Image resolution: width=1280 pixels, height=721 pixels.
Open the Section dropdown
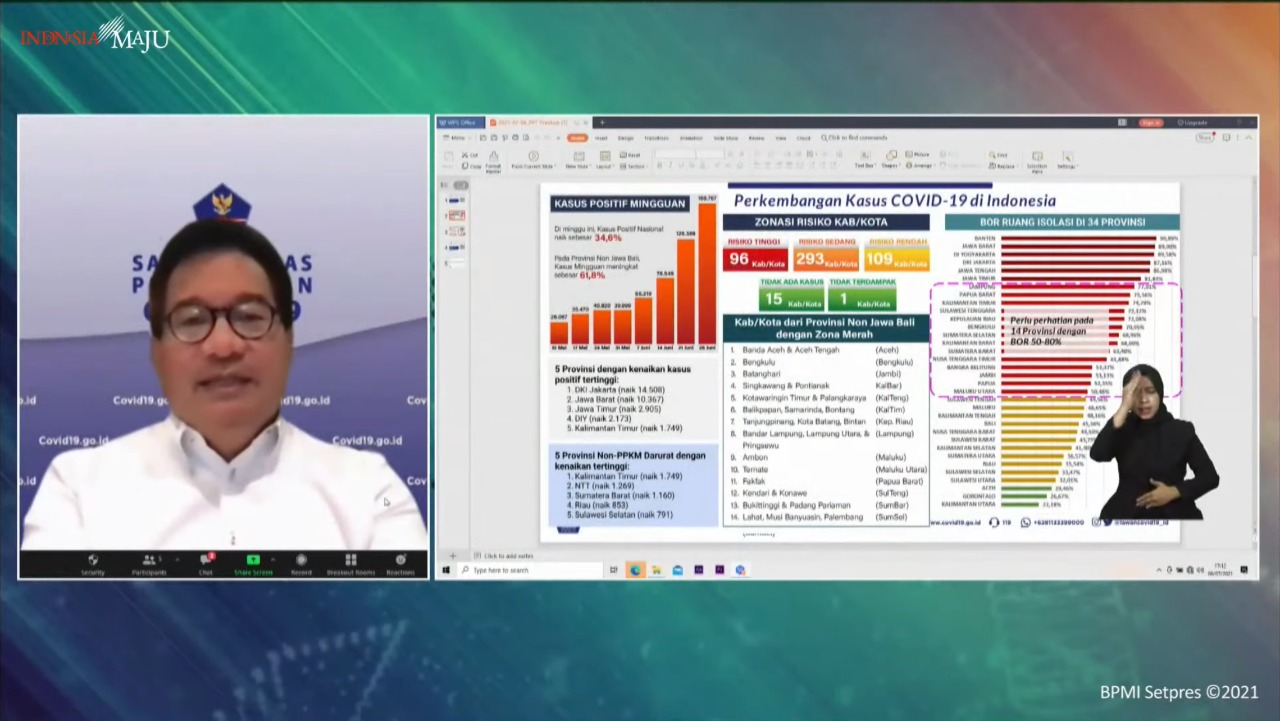click(x=633, y=166)
